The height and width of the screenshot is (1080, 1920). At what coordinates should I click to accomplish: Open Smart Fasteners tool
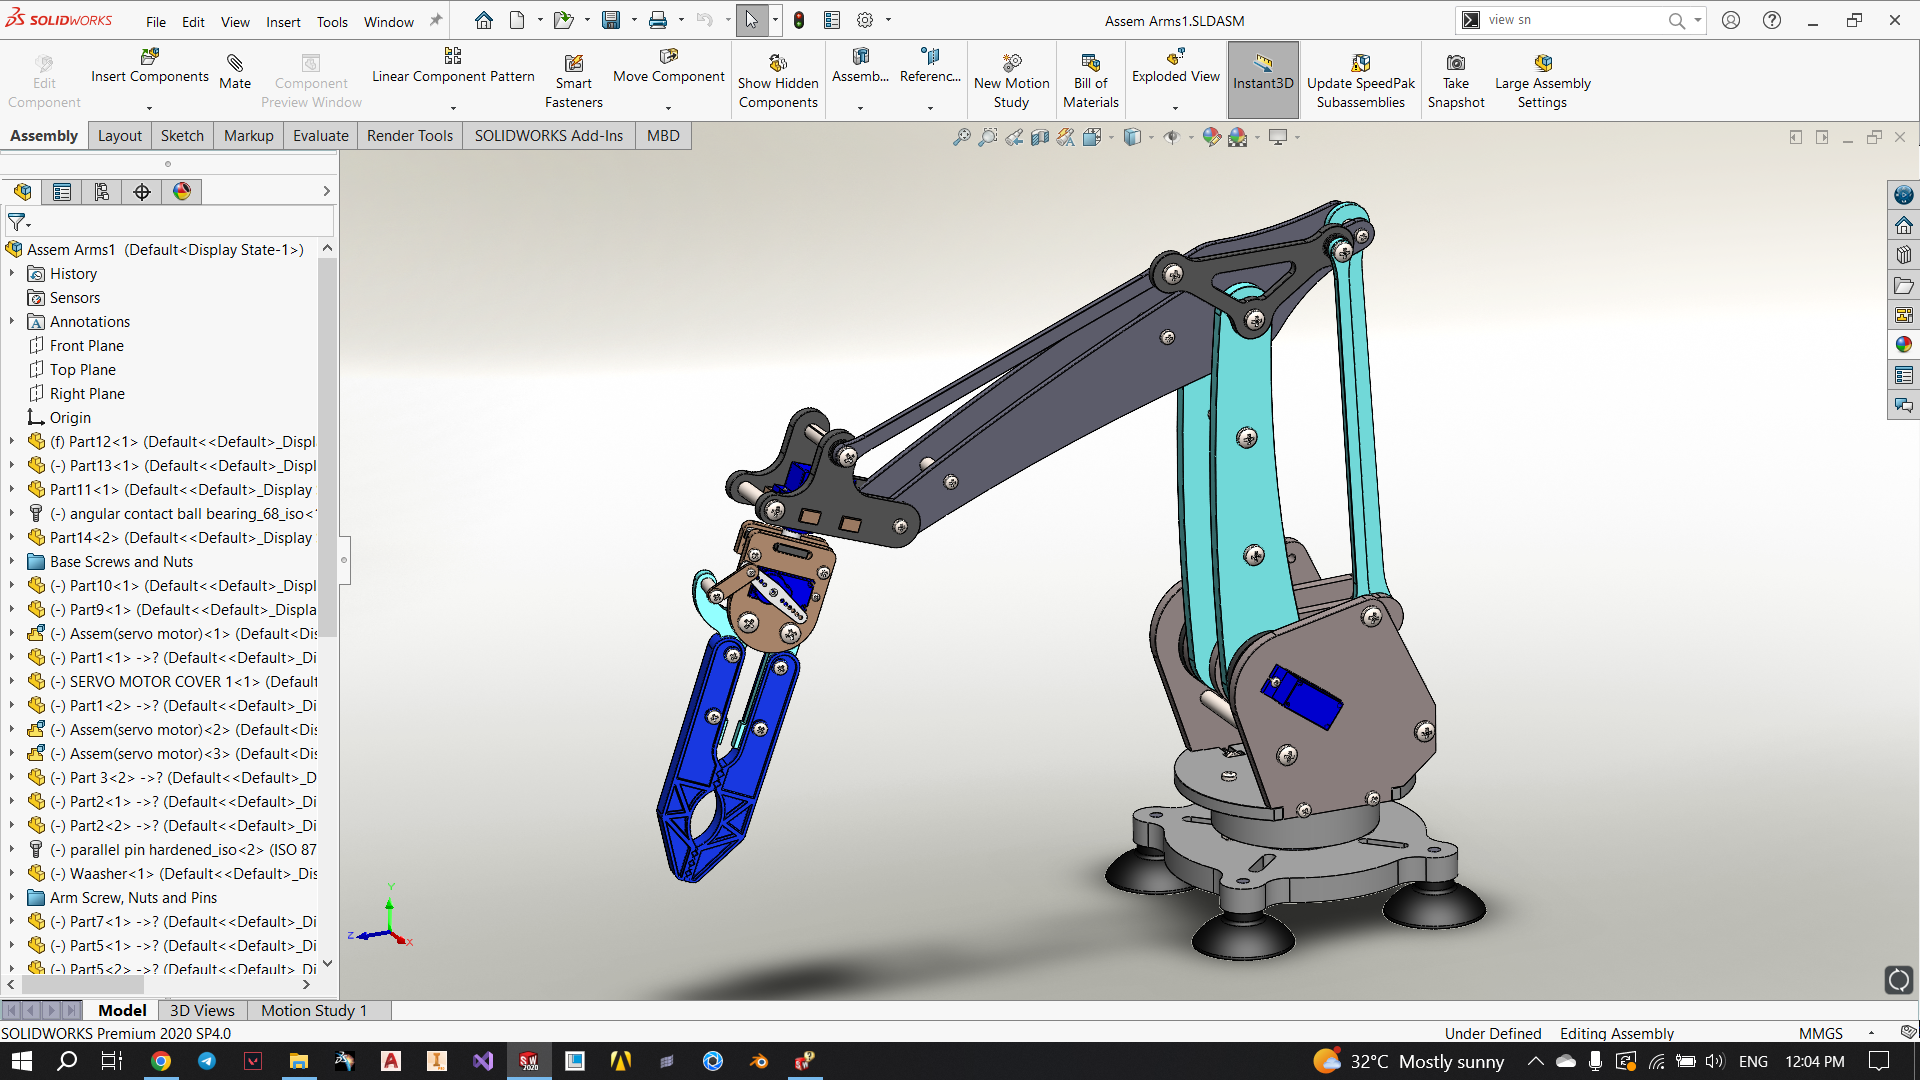click(573, 64)
